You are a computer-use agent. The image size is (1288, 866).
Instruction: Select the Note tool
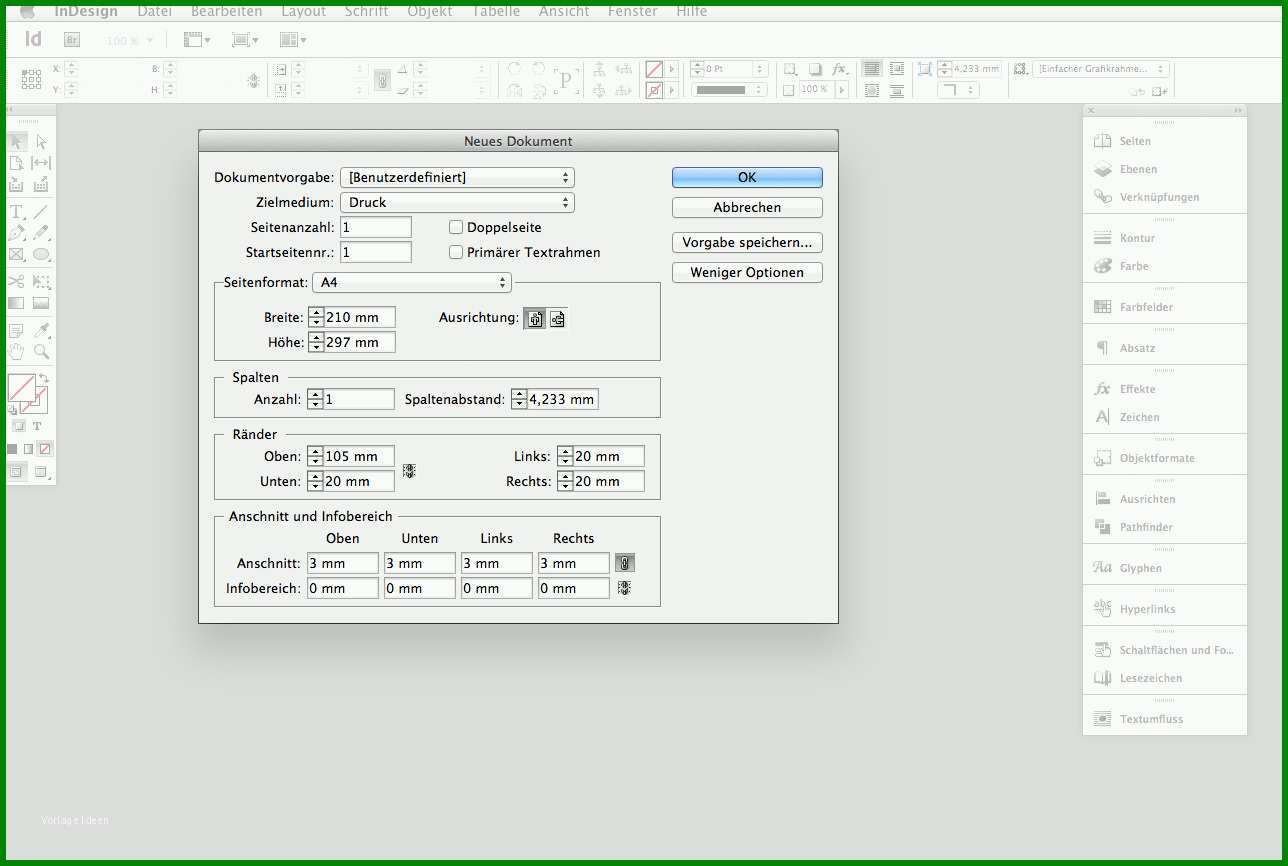click(x=17, y=331)
